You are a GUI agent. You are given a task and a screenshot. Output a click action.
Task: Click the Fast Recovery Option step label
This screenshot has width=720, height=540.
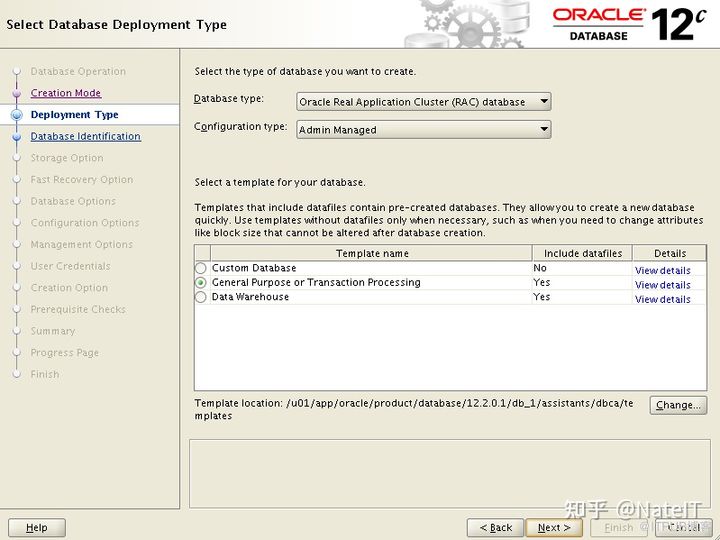pos(82,180)
